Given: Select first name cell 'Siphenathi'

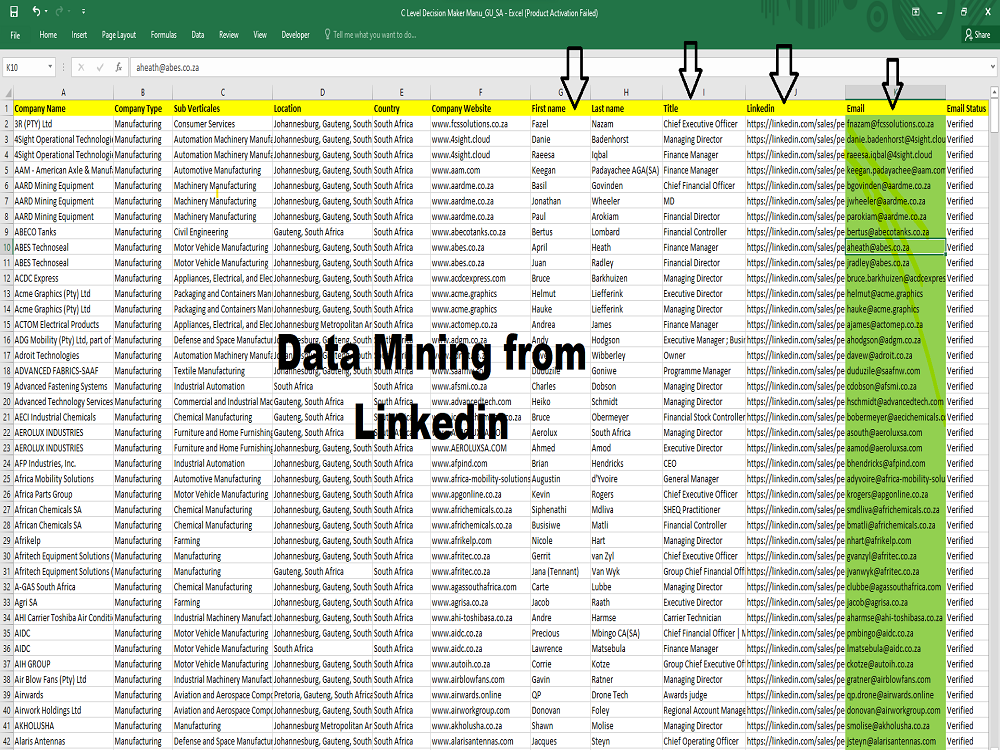Looking at the screenshot, I should tap(560, 510).
